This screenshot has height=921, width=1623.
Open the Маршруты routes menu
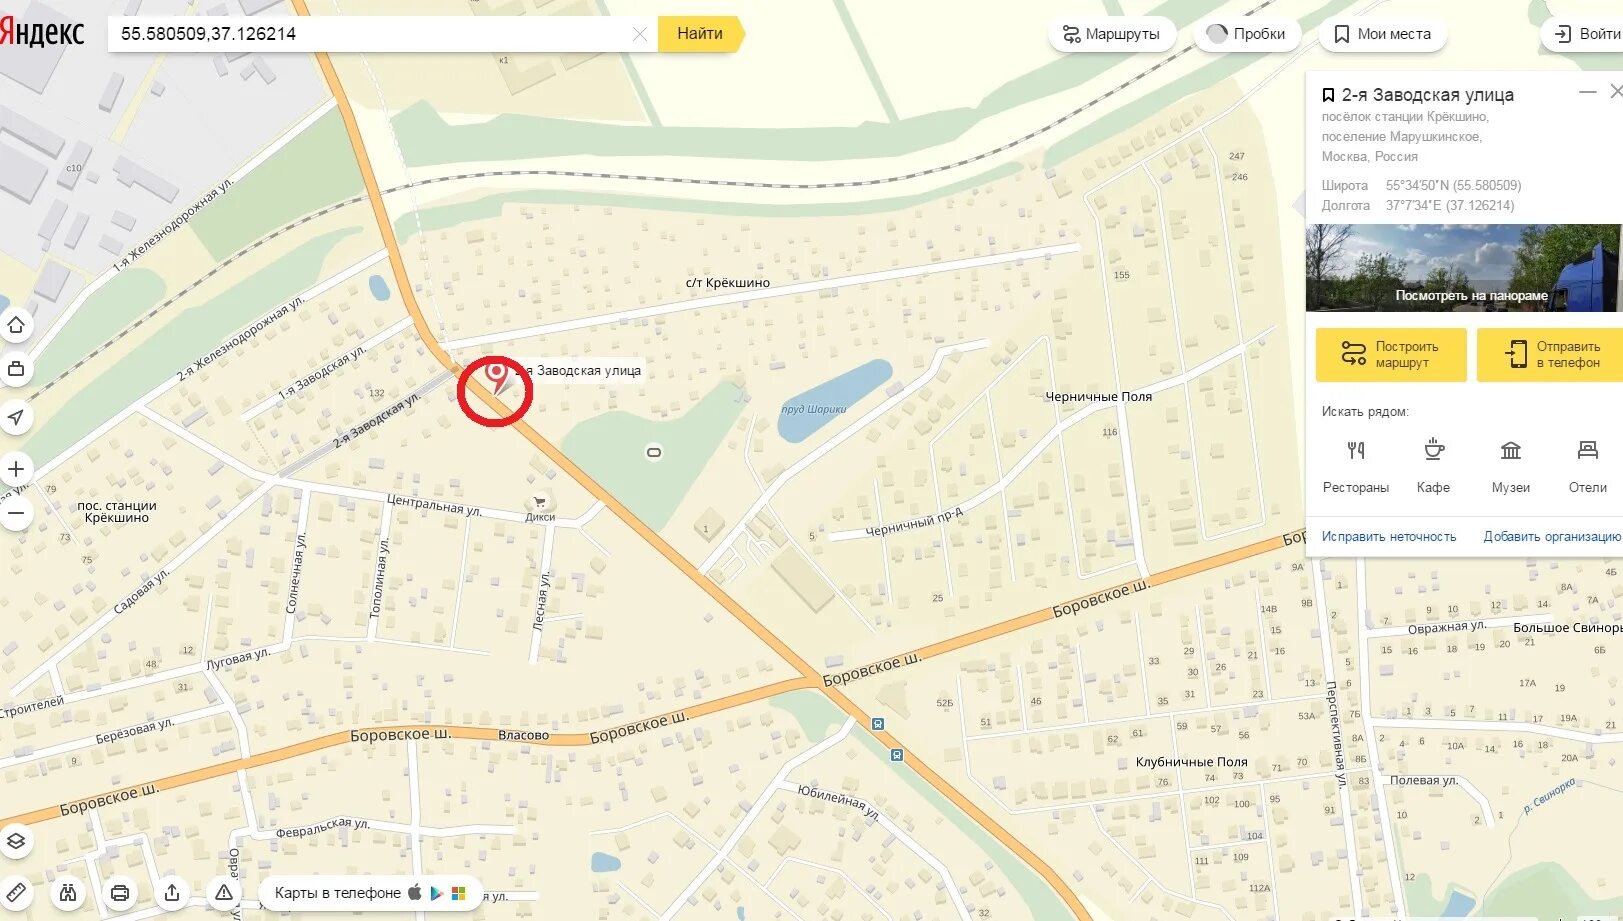(1111, 34)
